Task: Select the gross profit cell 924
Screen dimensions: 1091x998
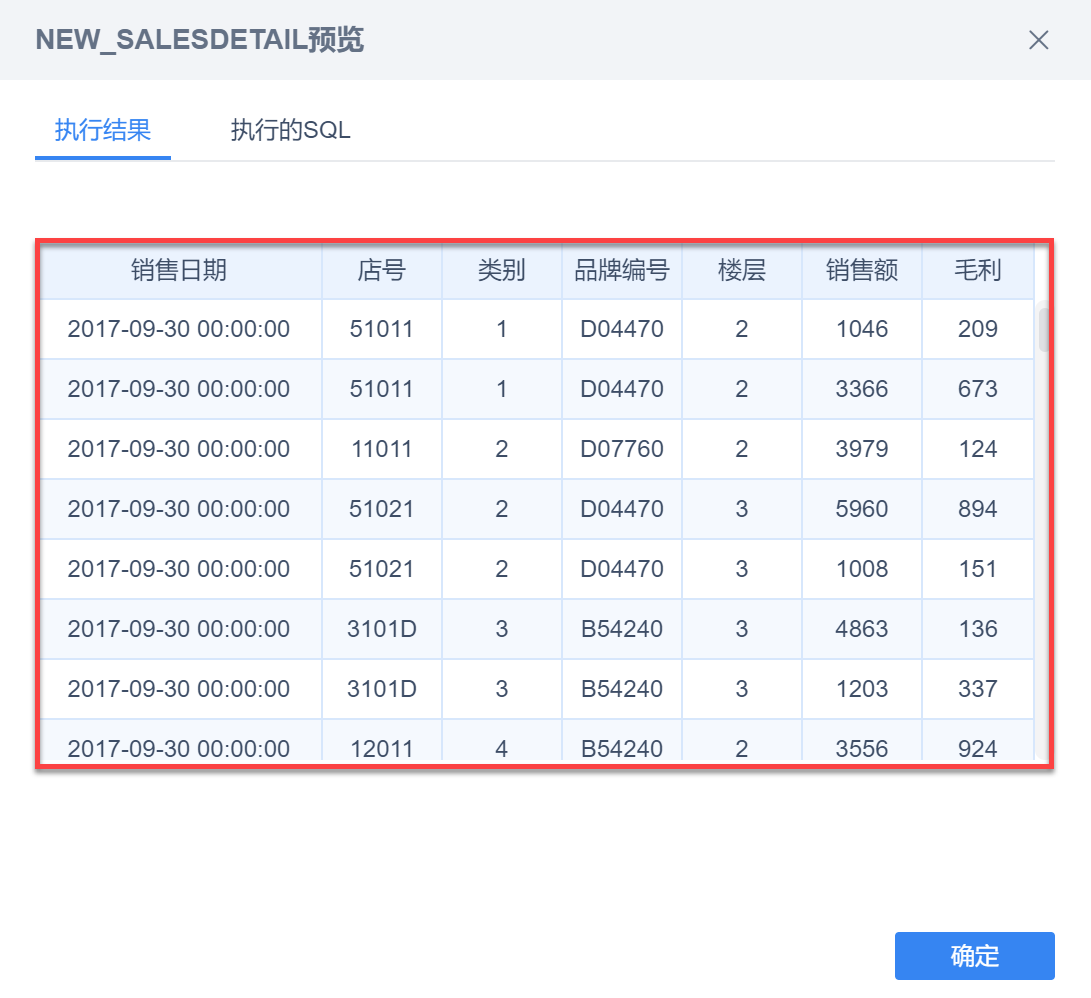Action: coord(977,748)
